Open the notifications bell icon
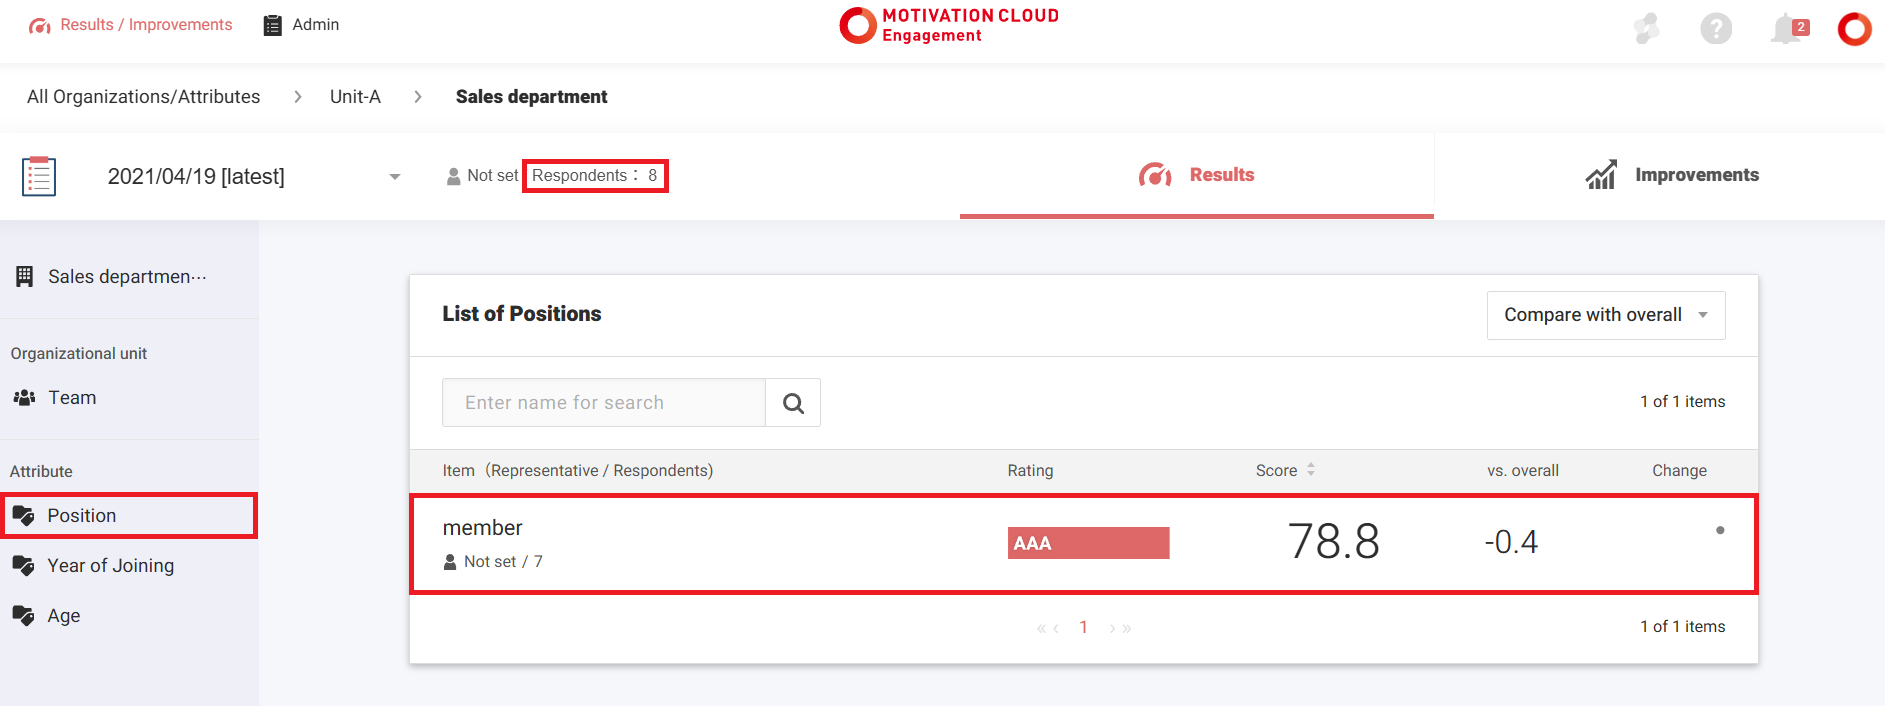Image resolution: width=1885 pixels, height=706 pixels. point(1788,29)
